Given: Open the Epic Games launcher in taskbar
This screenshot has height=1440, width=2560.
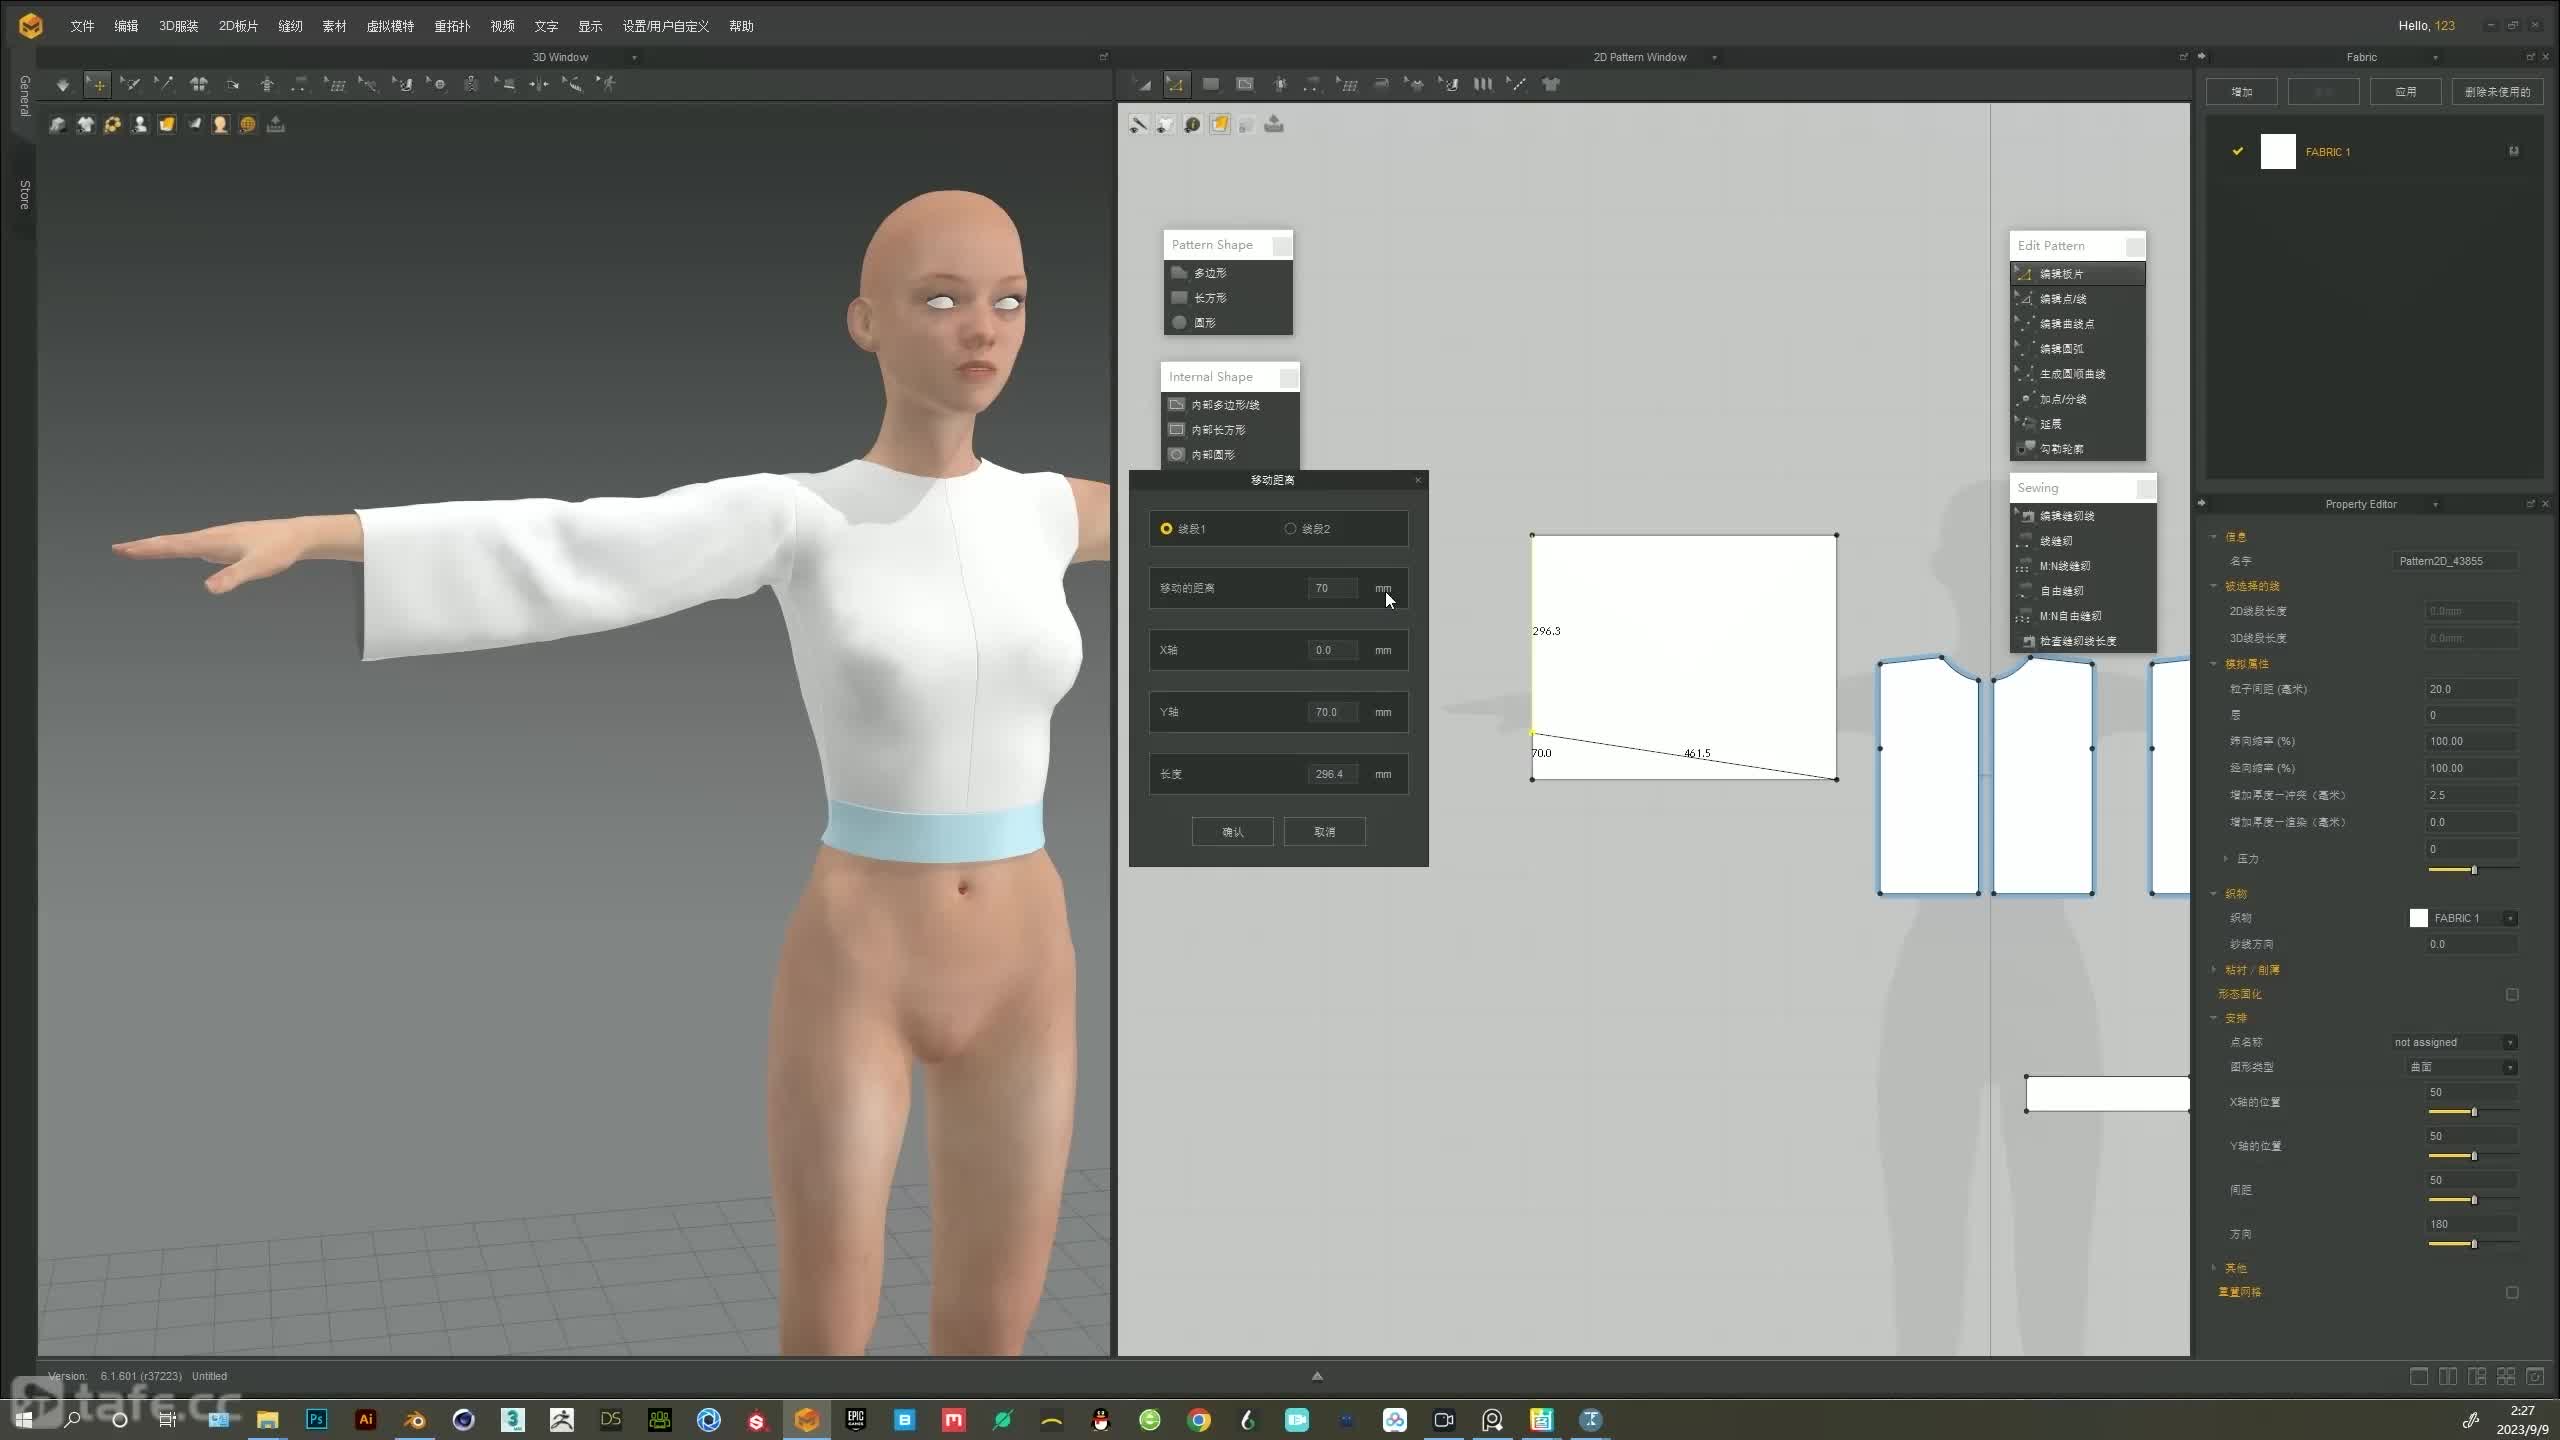Looking at the screenshot, I should pos(856,1420).
